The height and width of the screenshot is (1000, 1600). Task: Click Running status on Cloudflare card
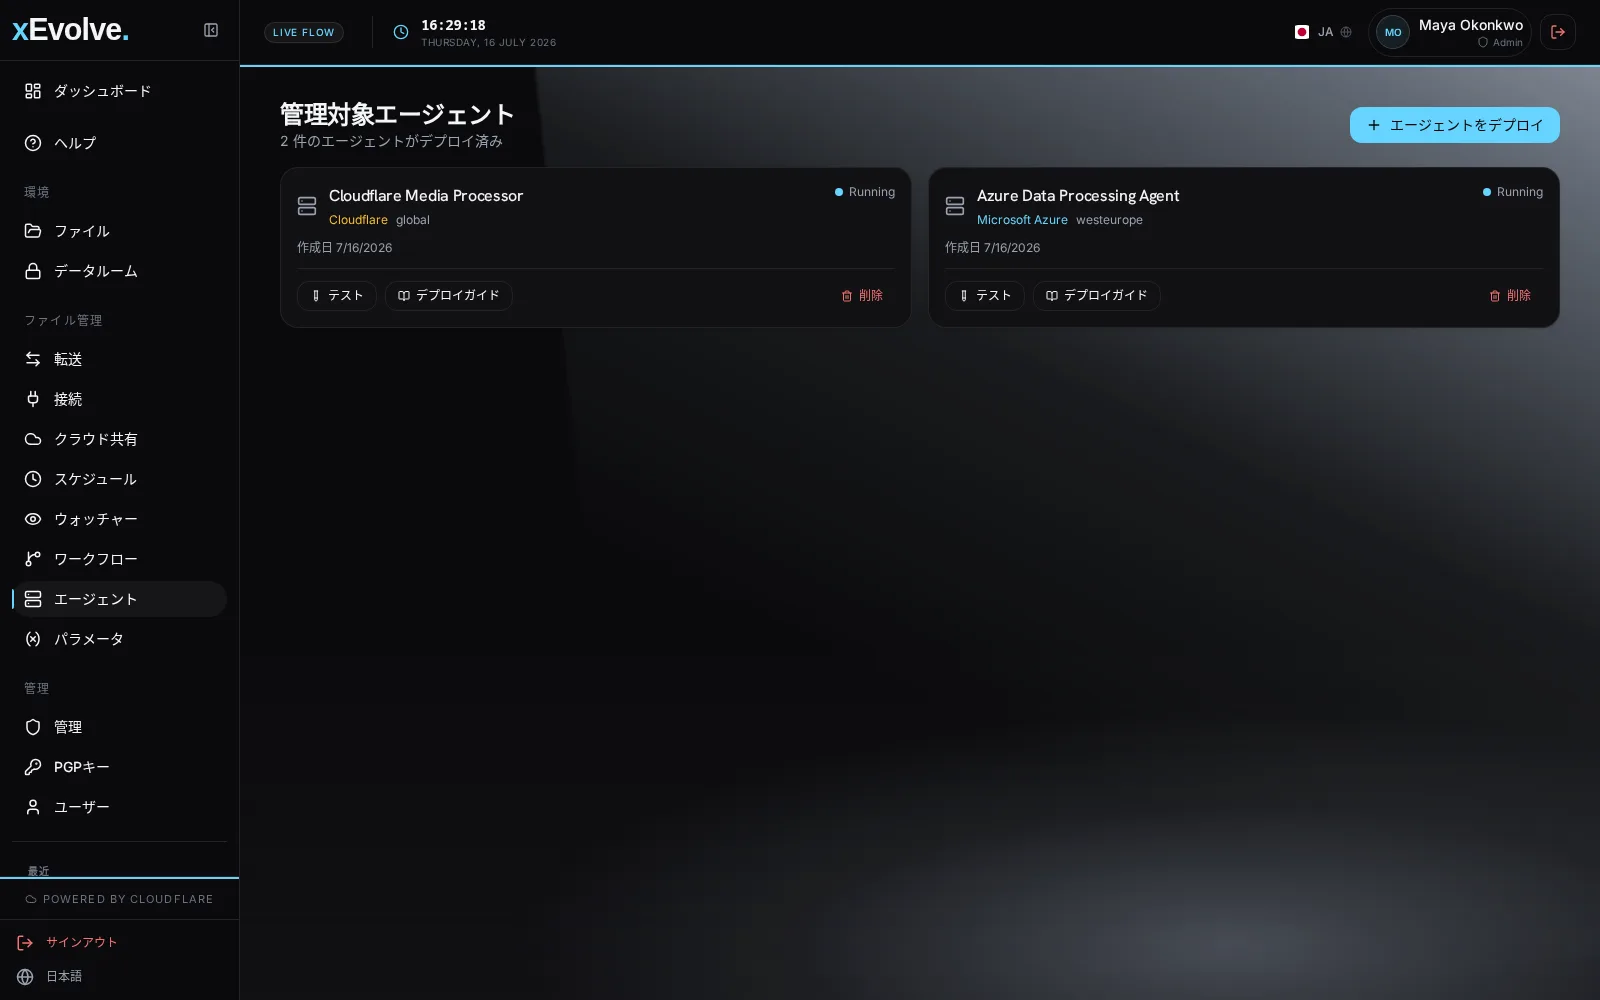point(865,192)
